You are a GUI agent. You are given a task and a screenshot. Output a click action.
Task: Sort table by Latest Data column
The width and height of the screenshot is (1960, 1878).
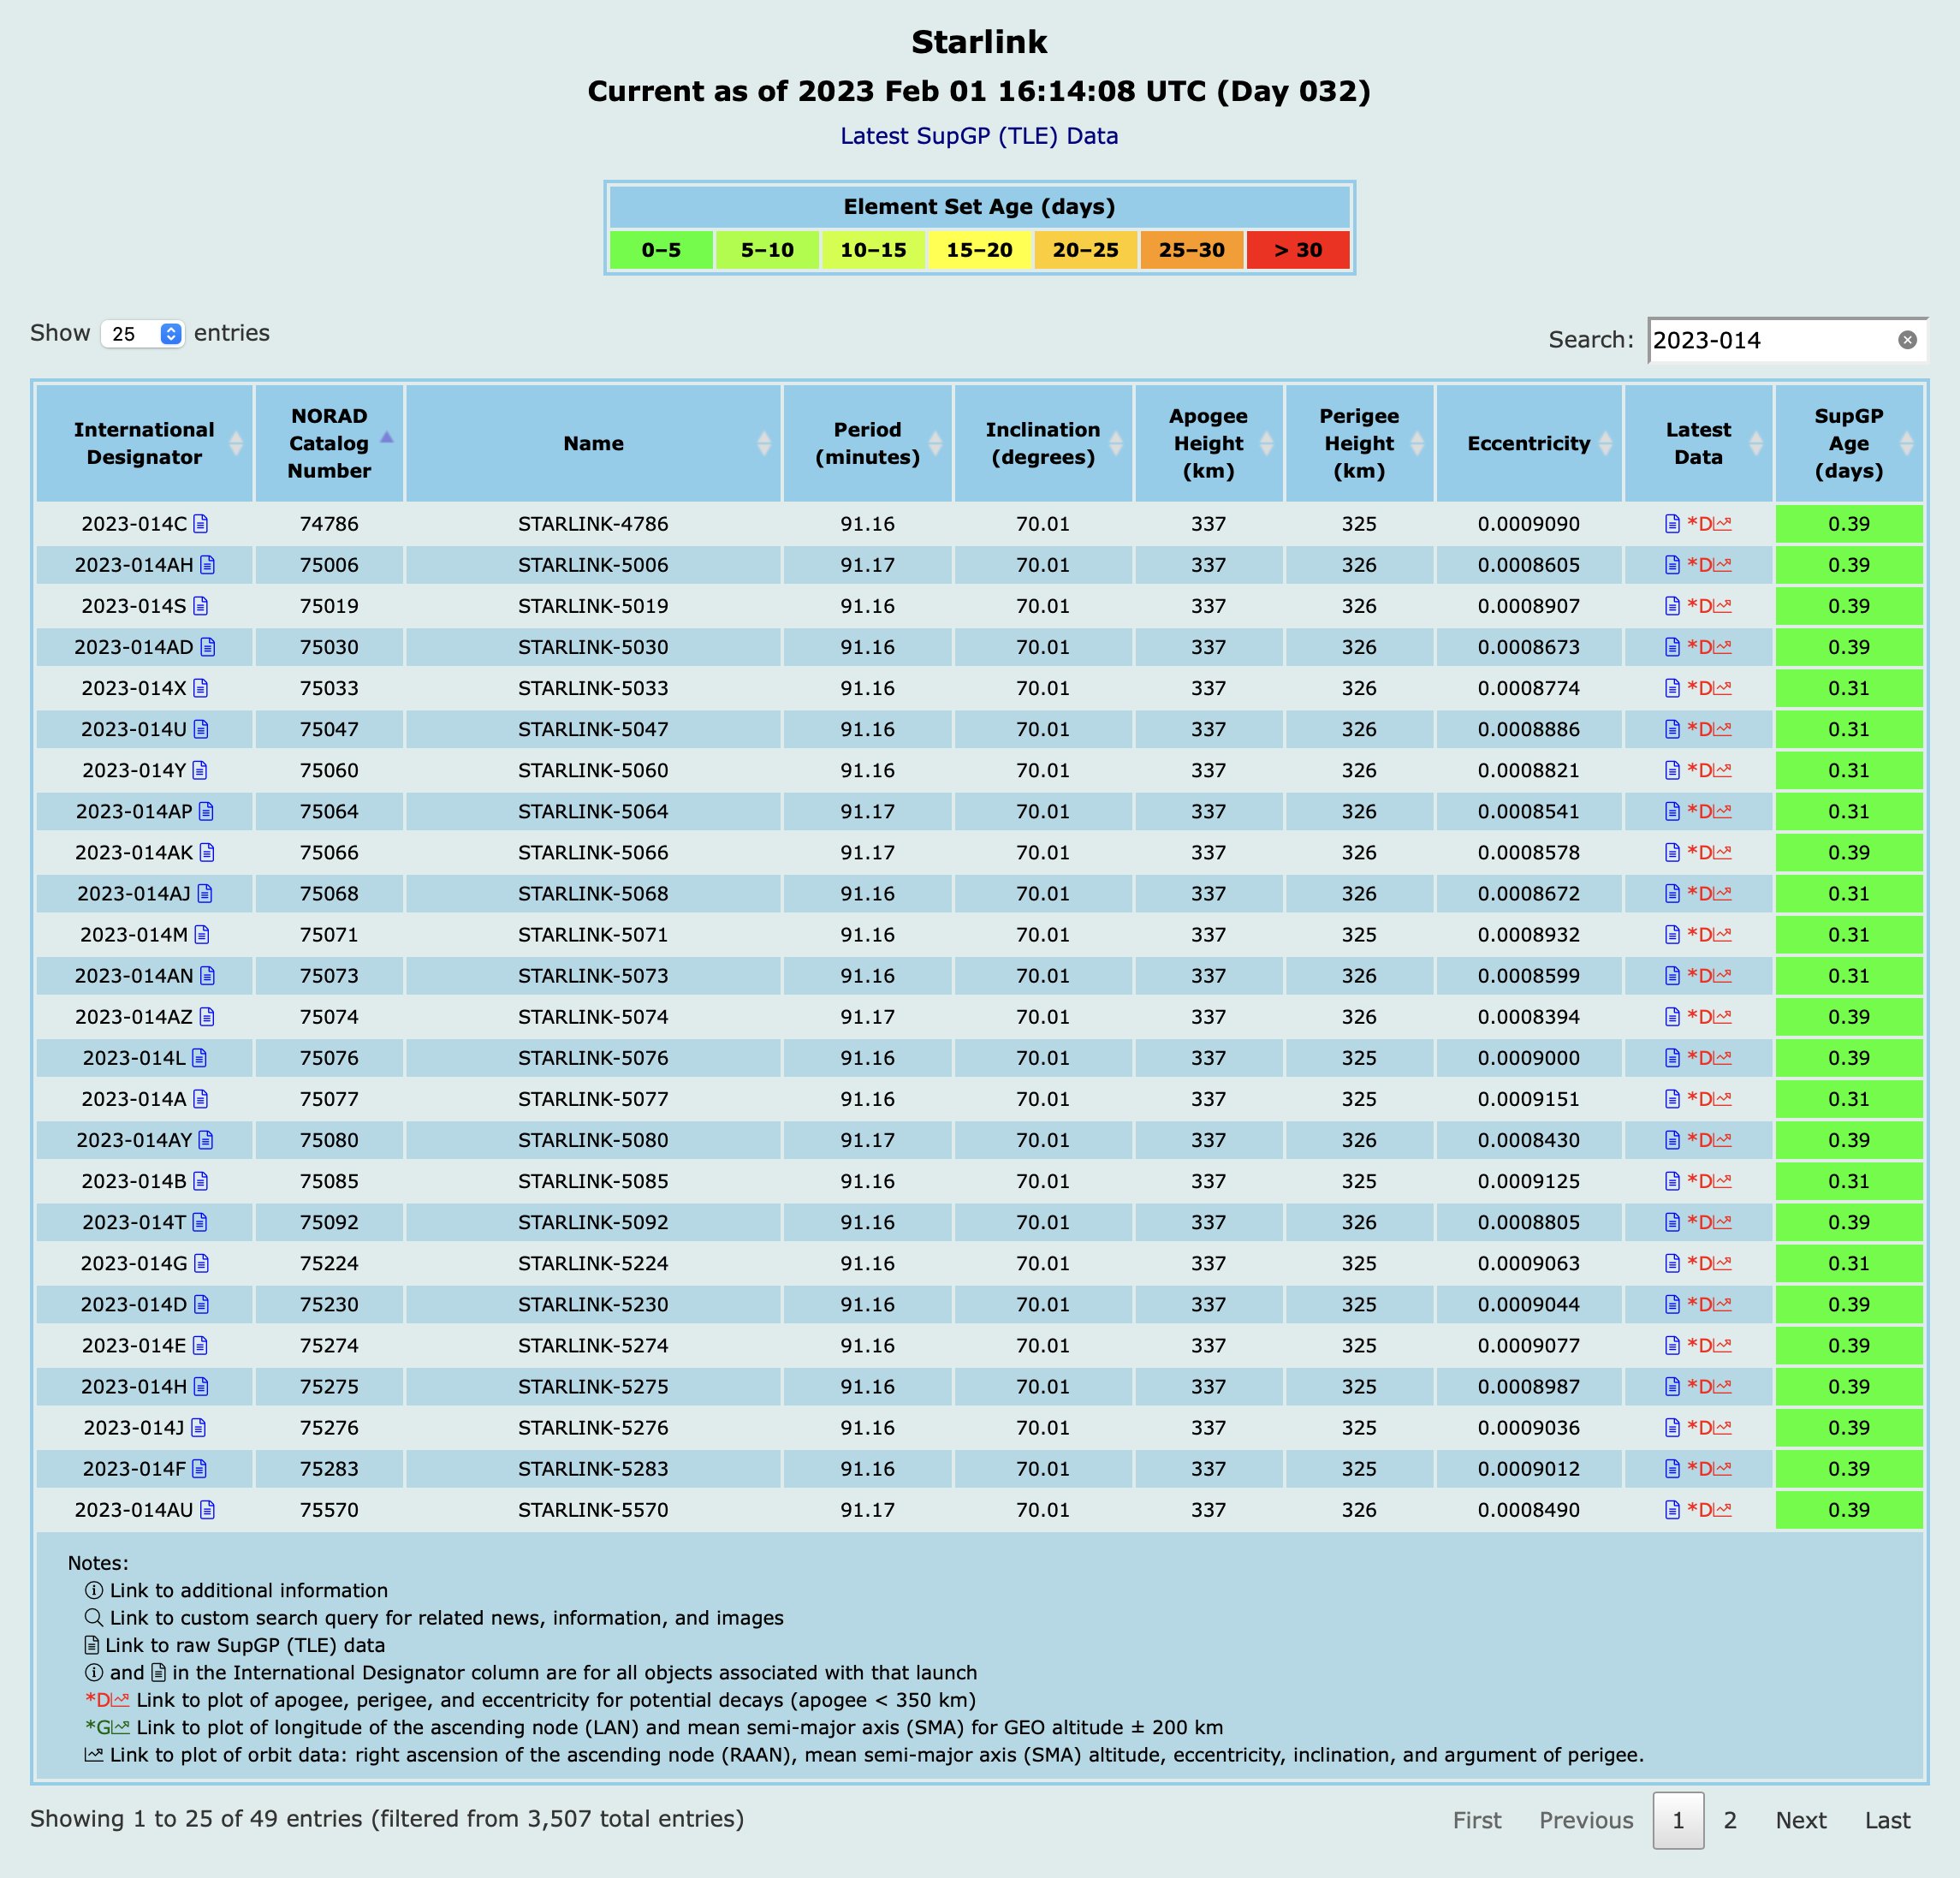pos(1698,443)
